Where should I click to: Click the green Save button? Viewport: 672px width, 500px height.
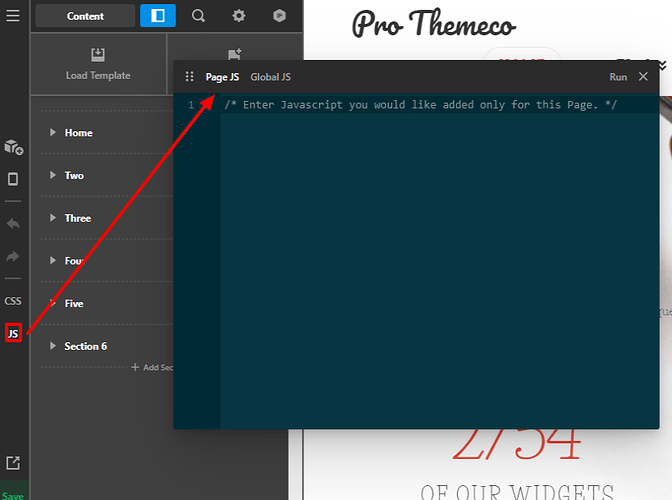pos(13,495)
